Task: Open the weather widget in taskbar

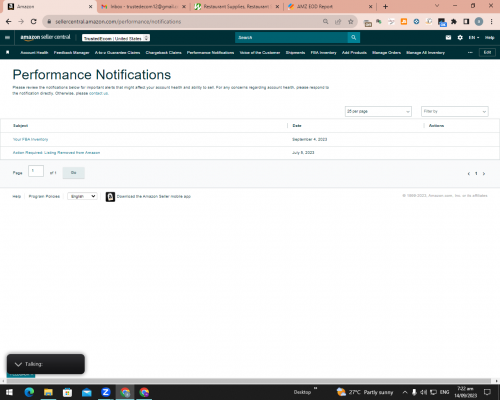Action: [365, 392]
